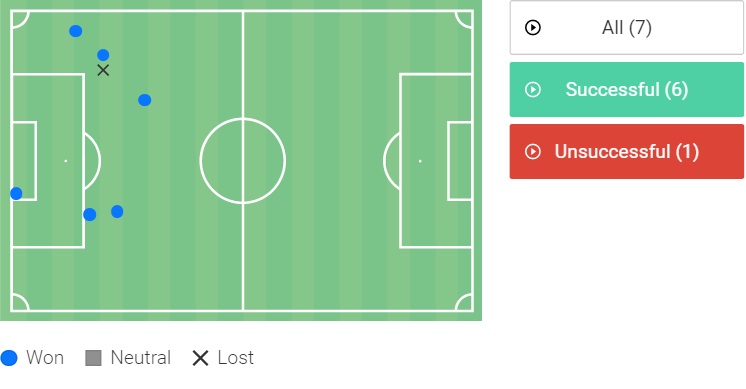Click the blue dot on the left goal line
This screenshot has width=746, height=389.
click(16, 194)
